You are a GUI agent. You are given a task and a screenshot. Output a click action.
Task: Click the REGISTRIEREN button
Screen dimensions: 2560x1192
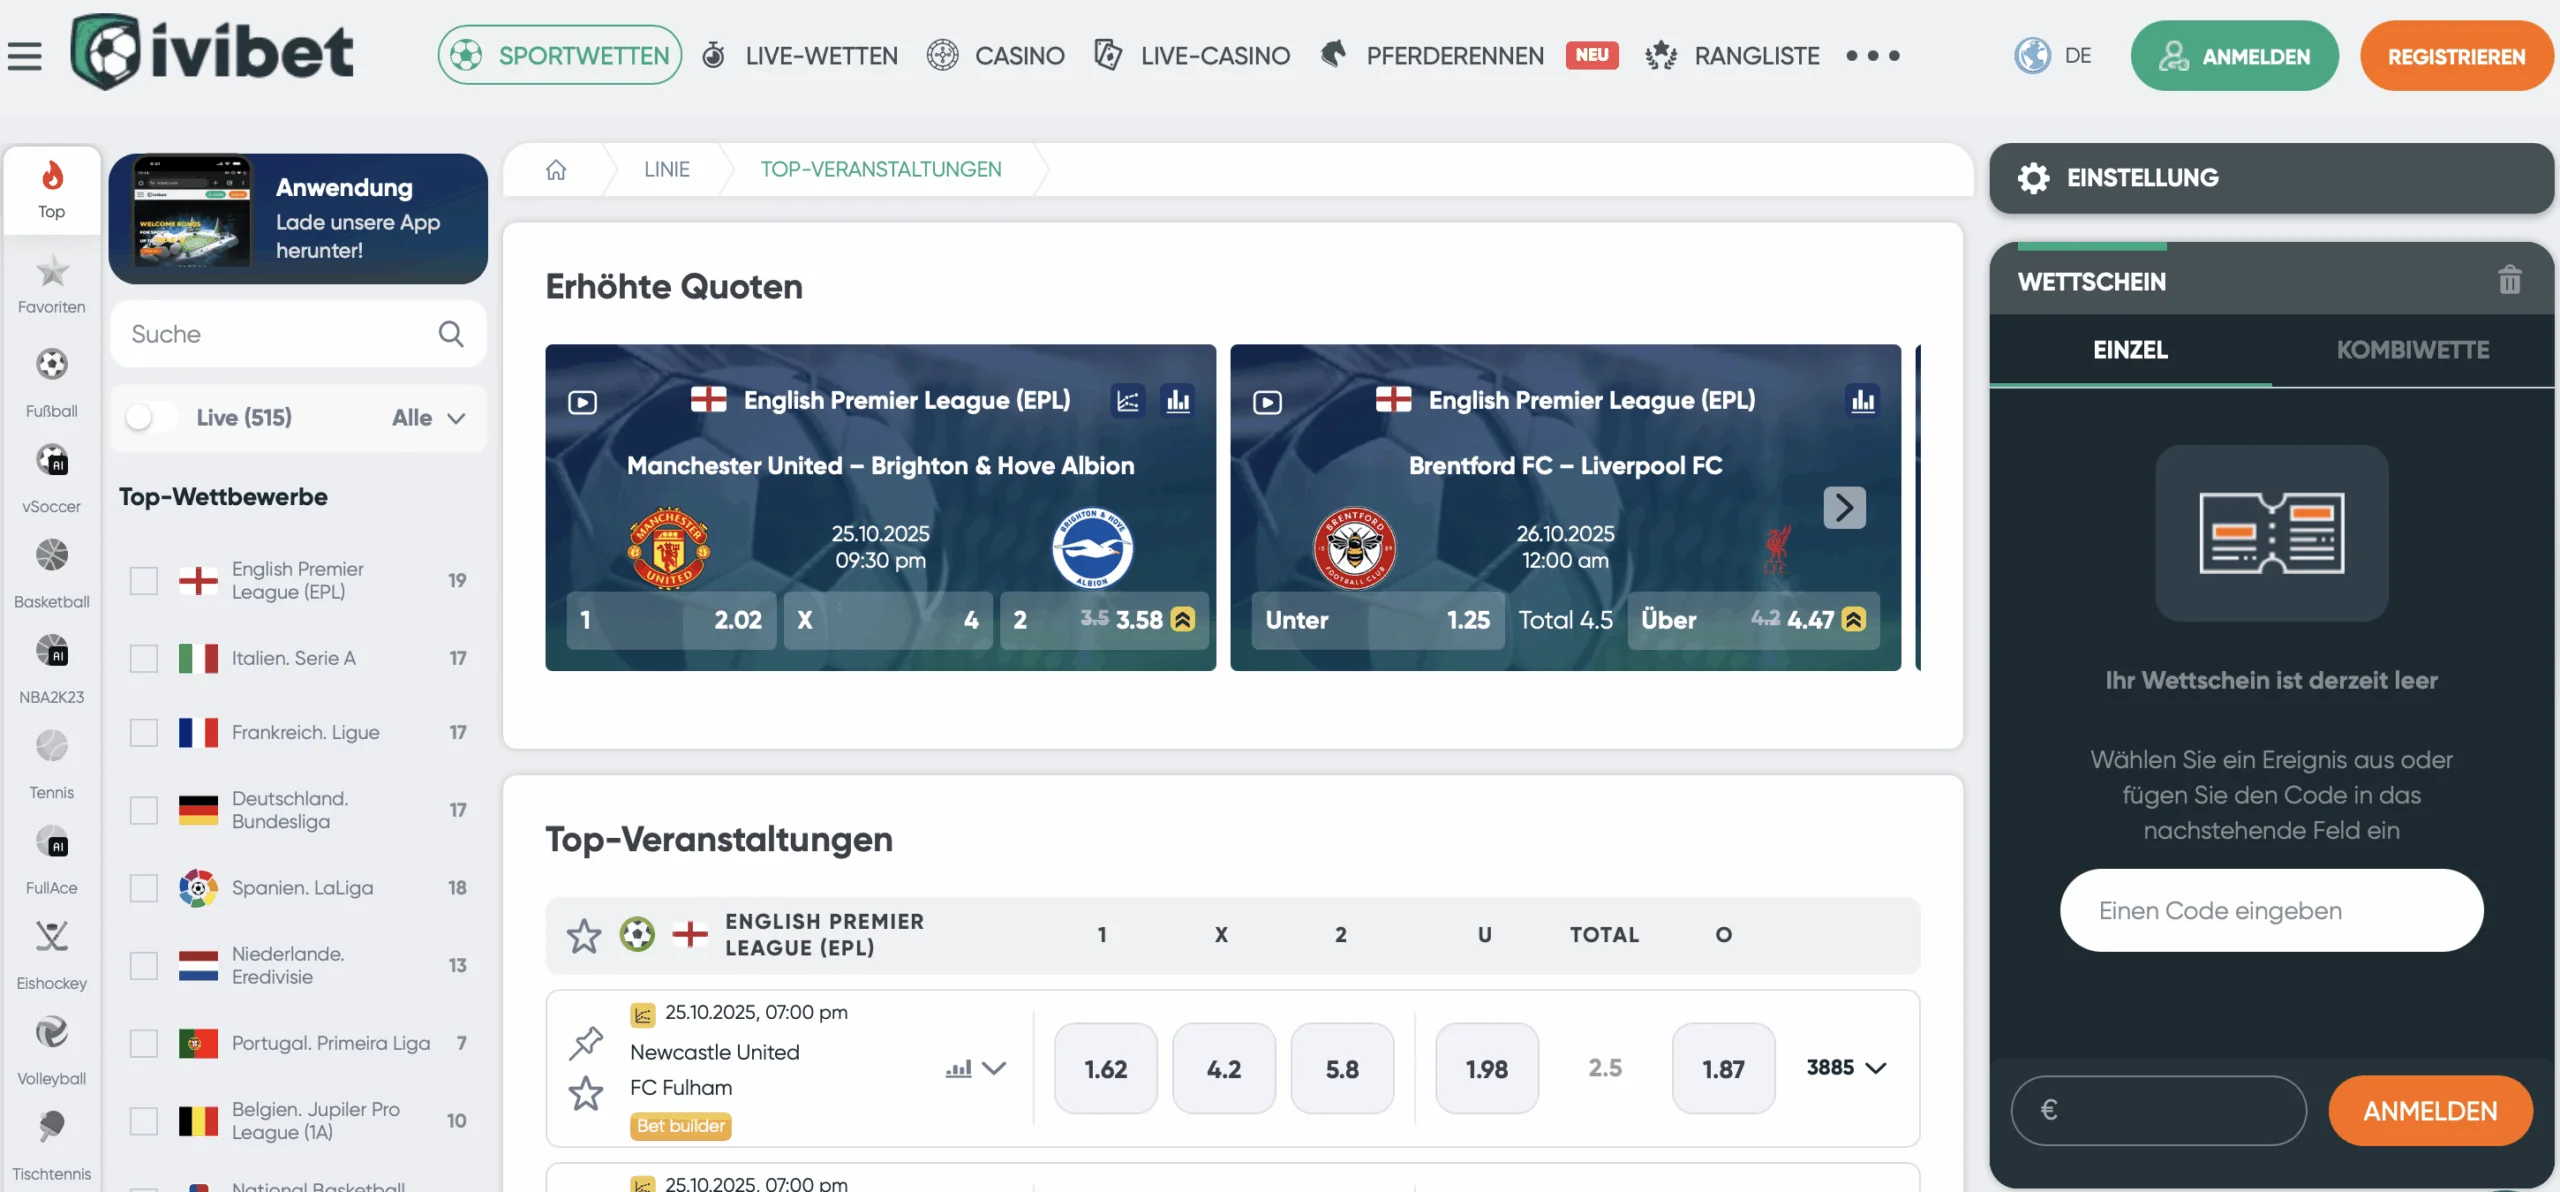tap(2457, 55)
